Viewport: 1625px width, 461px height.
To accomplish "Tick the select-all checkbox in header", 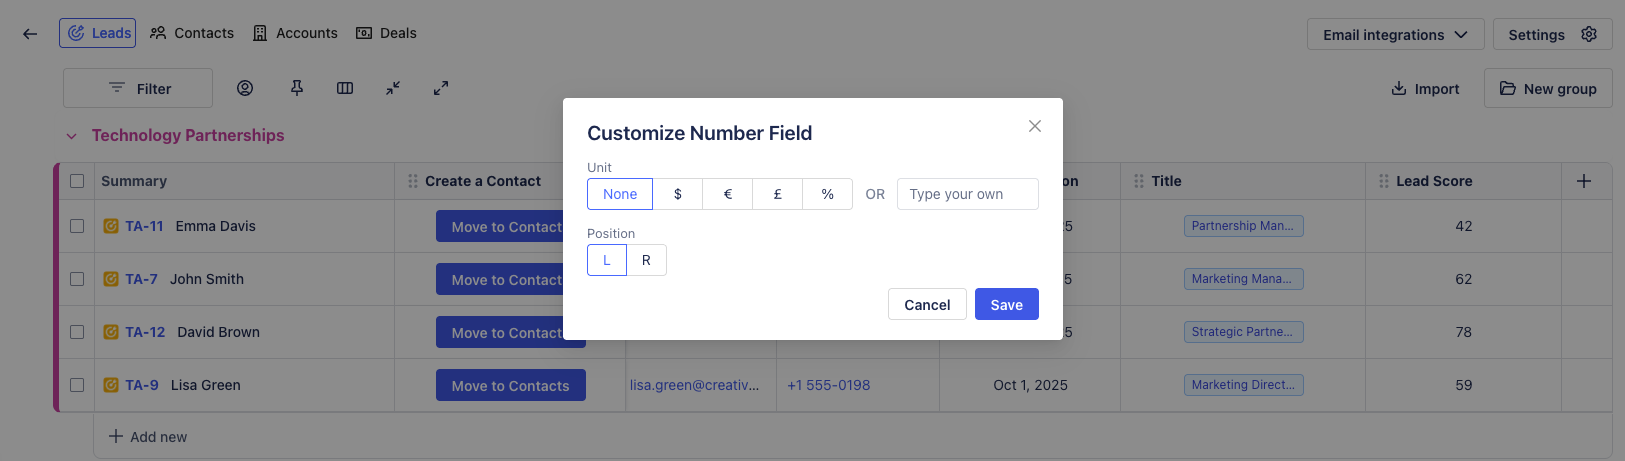I will pos(77,181).
